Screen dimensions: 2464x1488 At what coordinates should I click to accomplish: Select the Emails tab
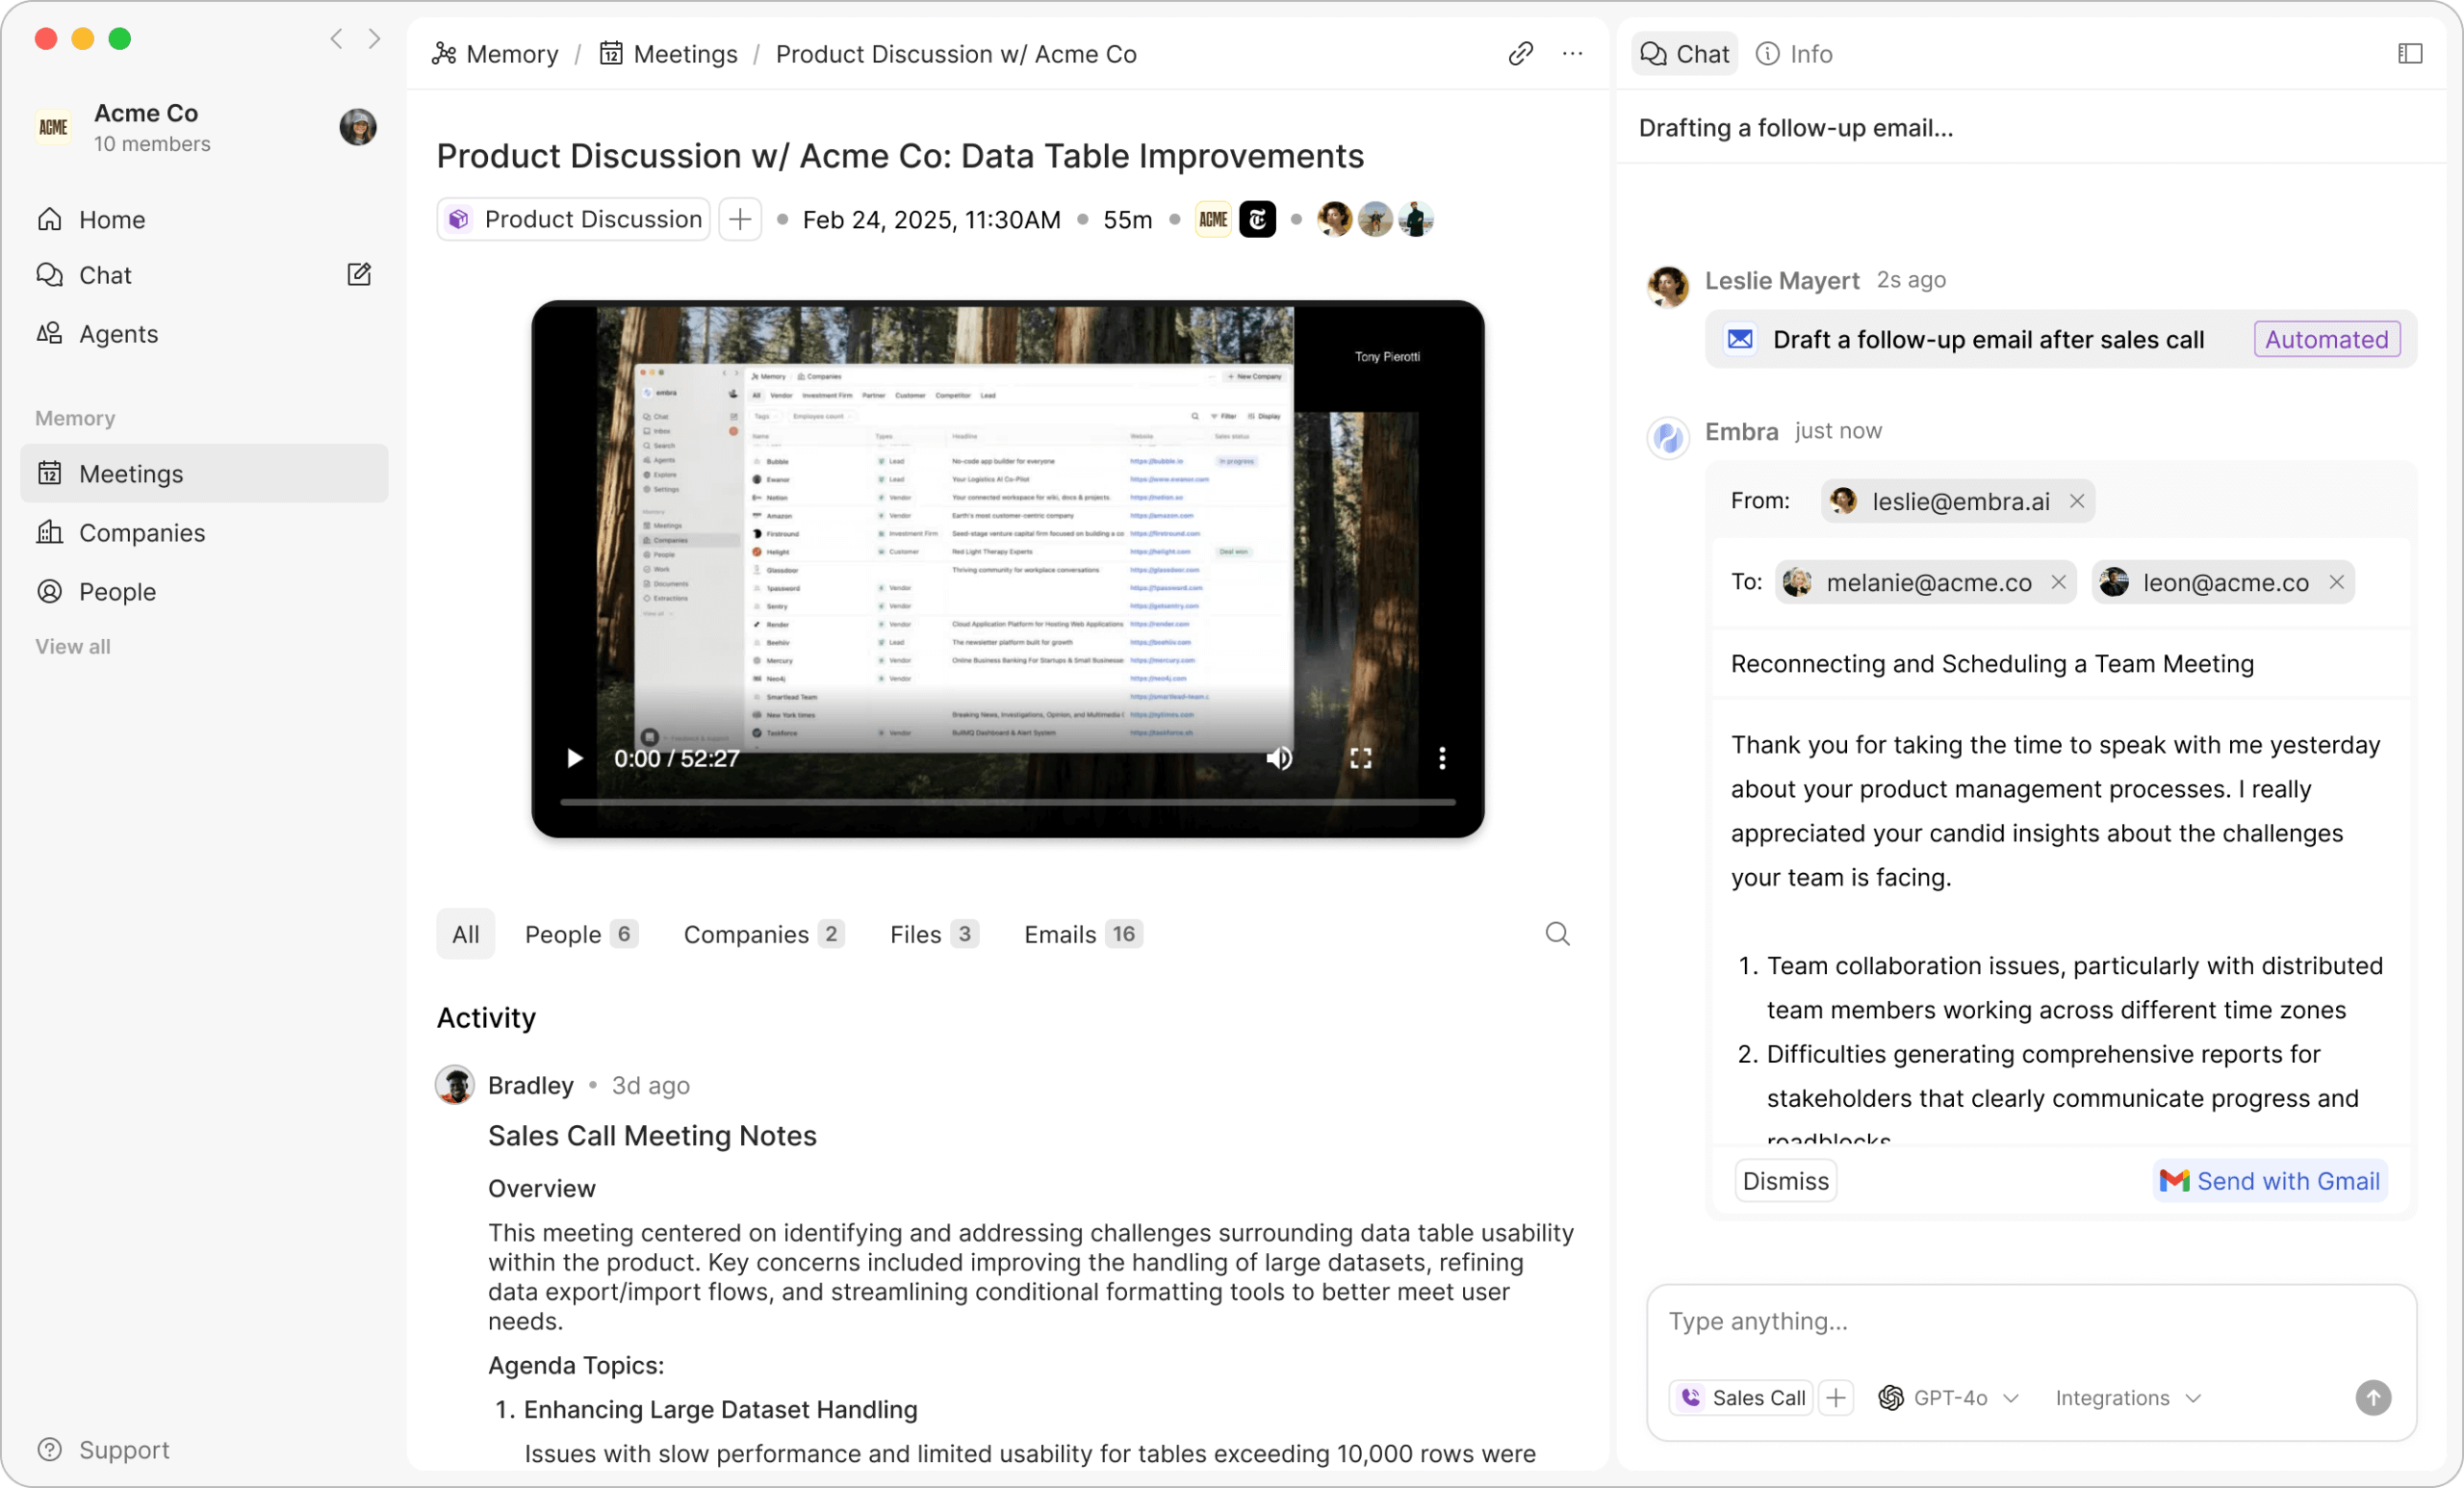pyautogui.click(x=1081, y=934)
